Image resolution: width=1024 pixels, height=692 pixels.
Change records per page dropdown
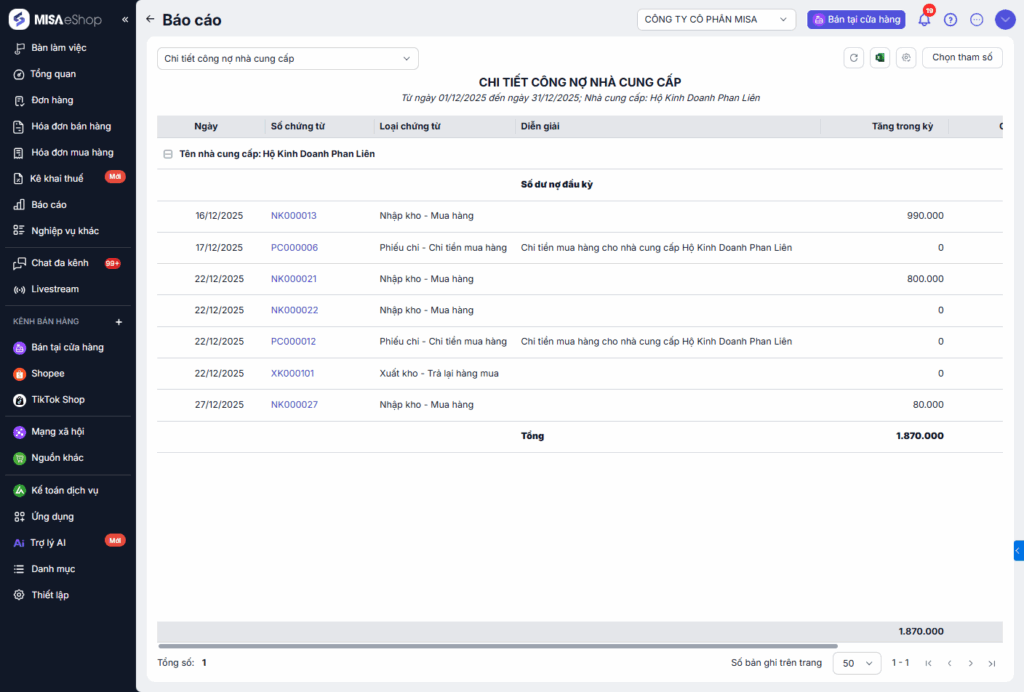(x=857, y=663)
